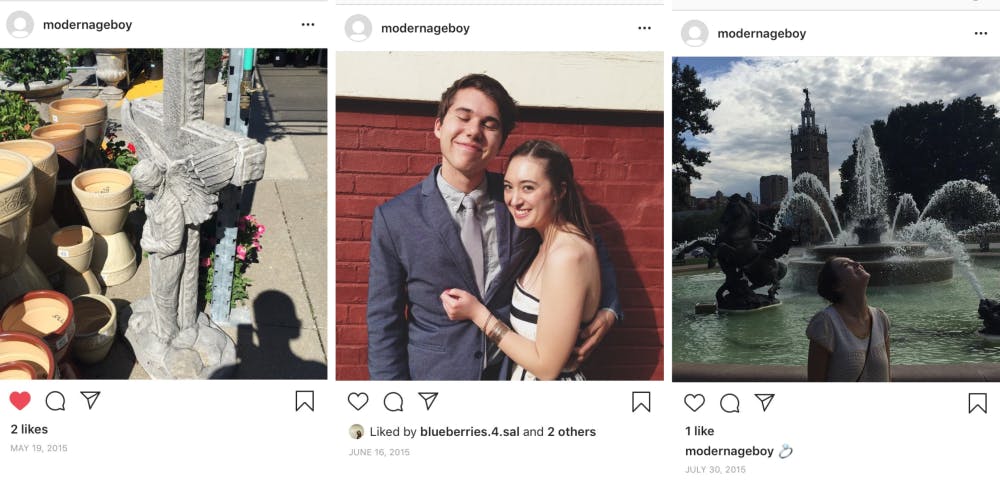Share the garden statue post via paper plane
The width and height of the screenshot is (1000, 483).
(91, 400)
